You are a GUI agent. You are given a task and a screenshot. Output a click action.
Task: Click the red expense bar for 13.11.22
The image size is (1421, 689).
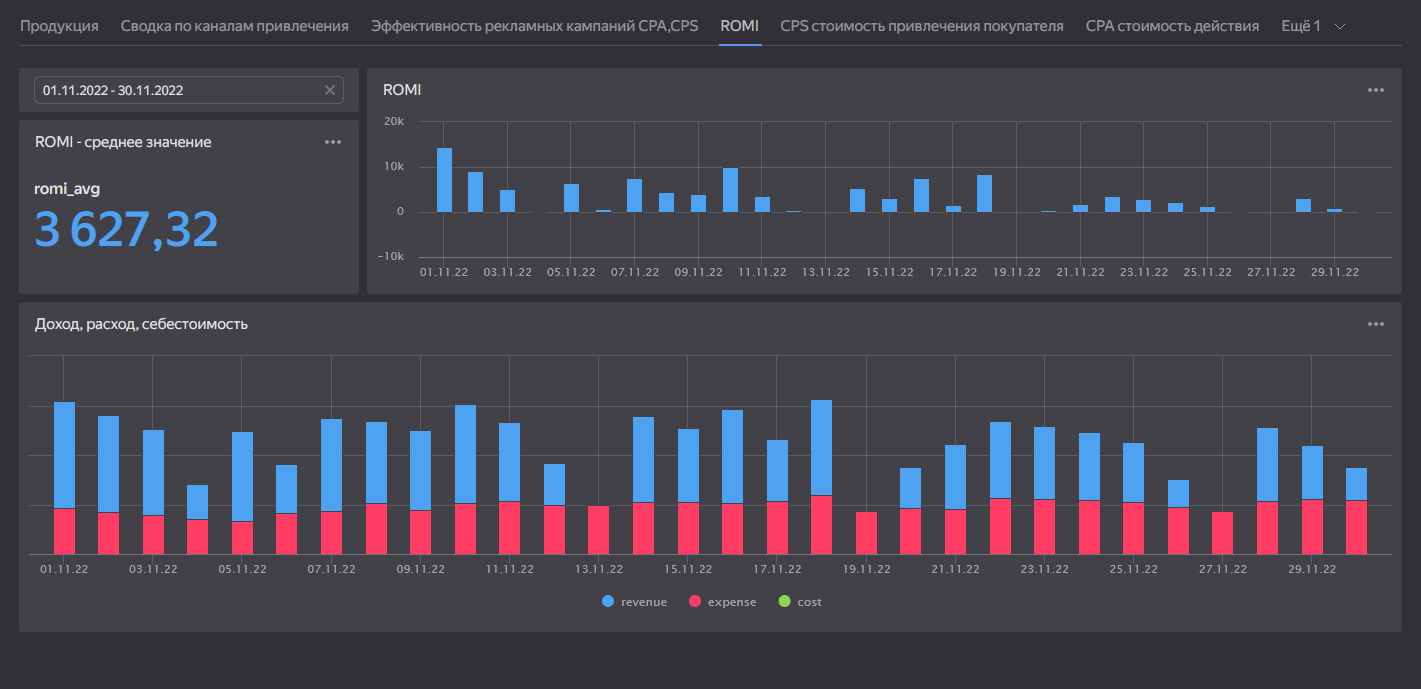click(598, 530)
